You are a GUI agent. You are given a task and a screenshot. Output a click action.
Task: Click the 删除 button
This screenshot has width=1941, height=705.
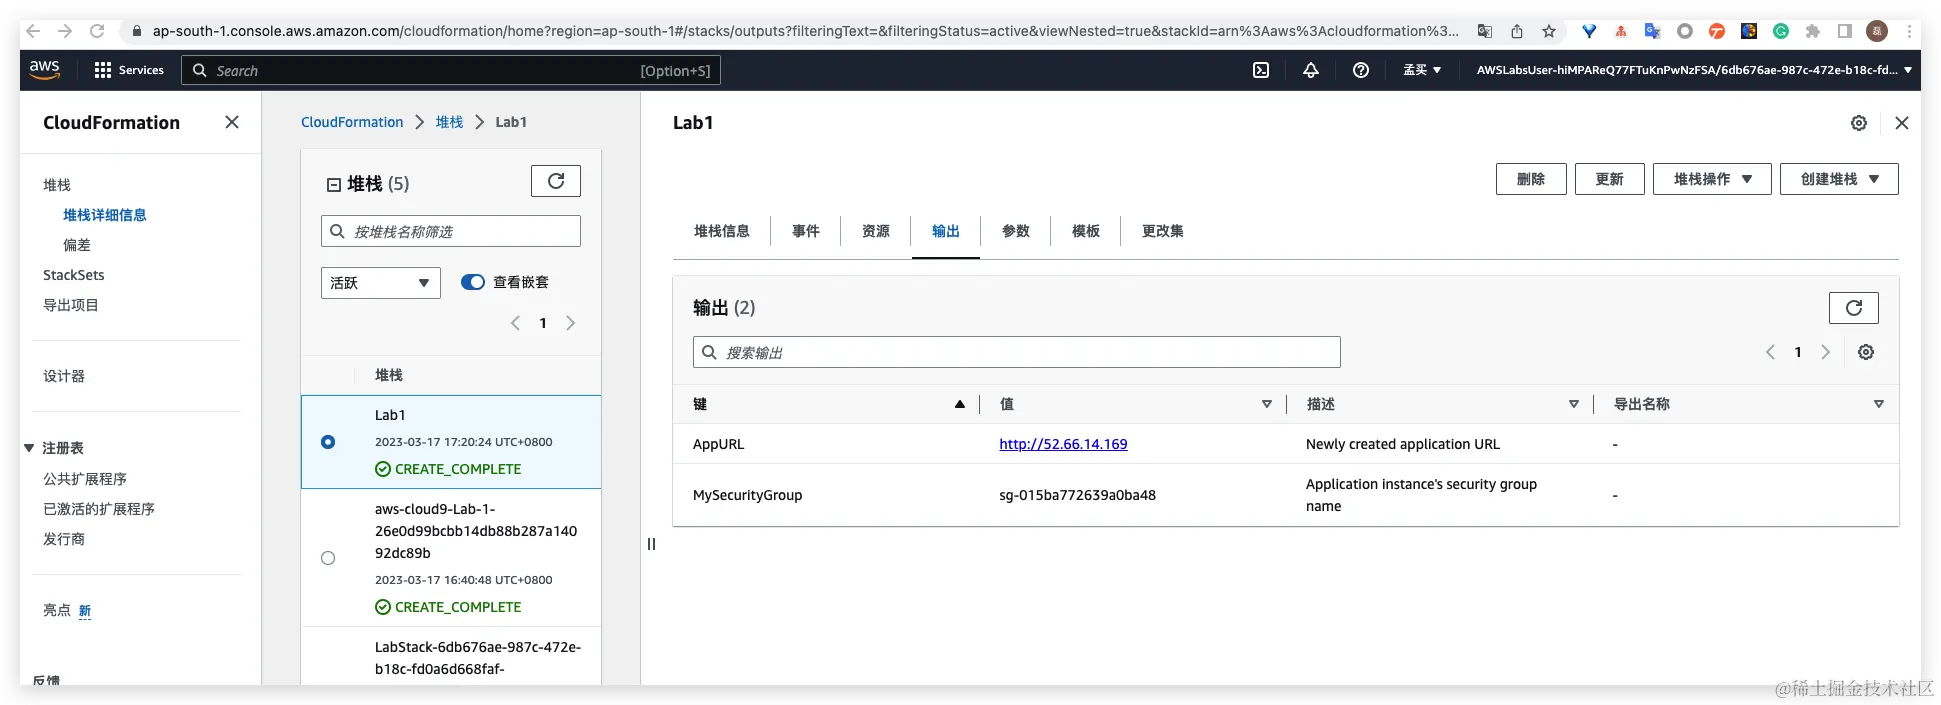pos(1531,179)
